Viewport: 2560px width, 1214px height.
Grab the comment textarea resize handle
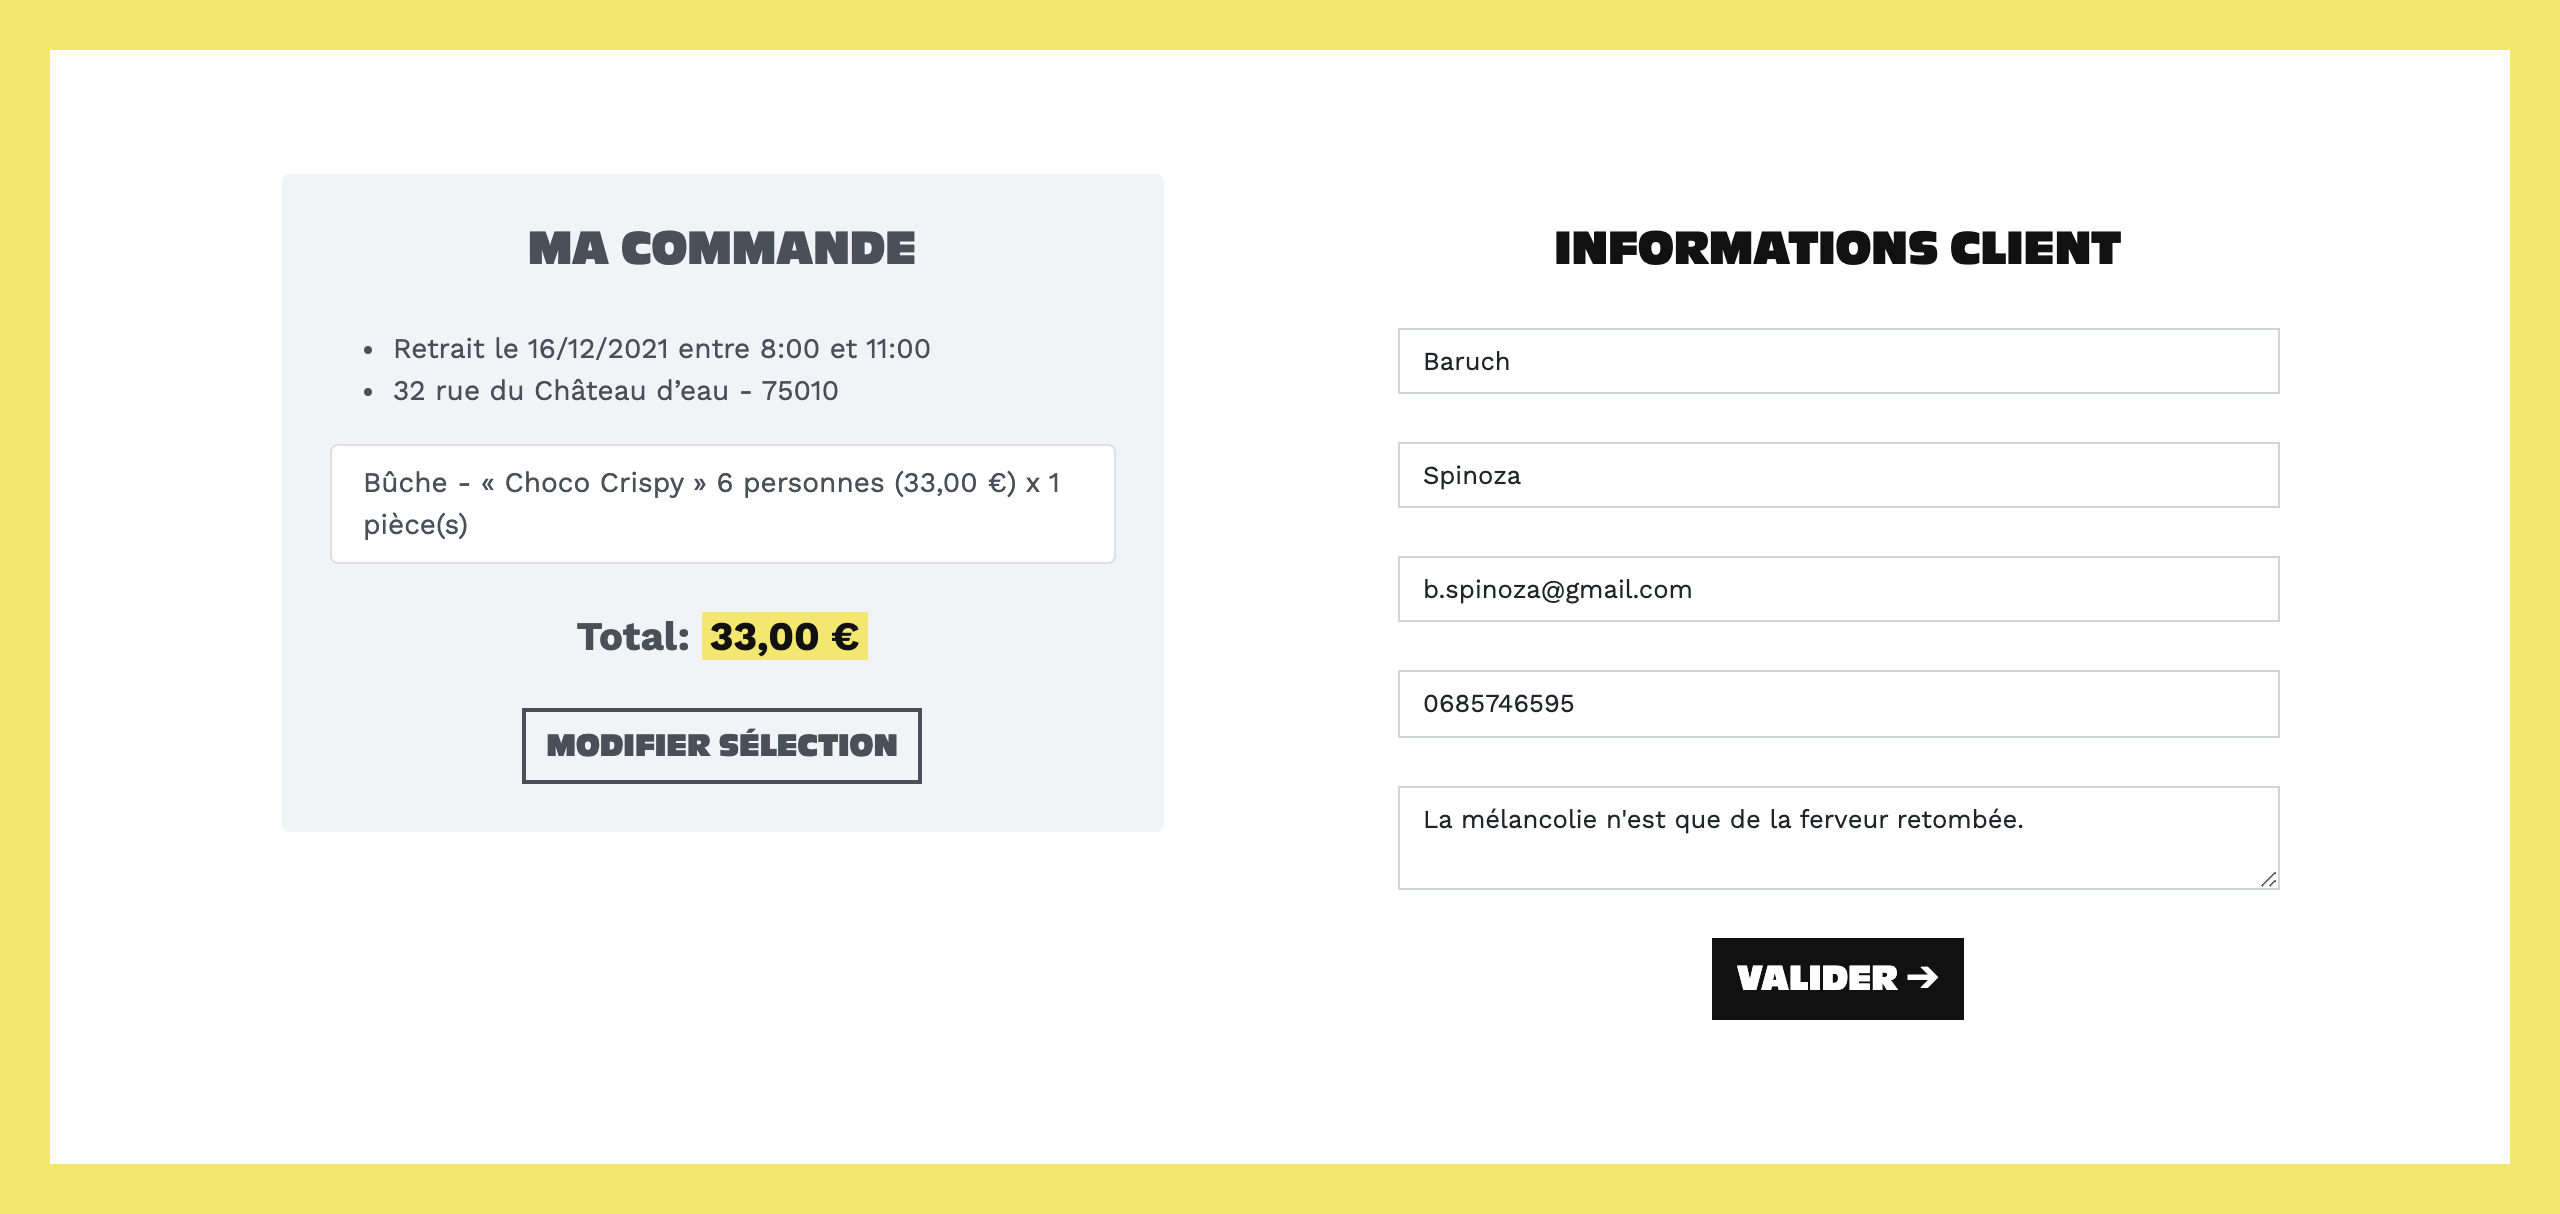(2268, 879)
